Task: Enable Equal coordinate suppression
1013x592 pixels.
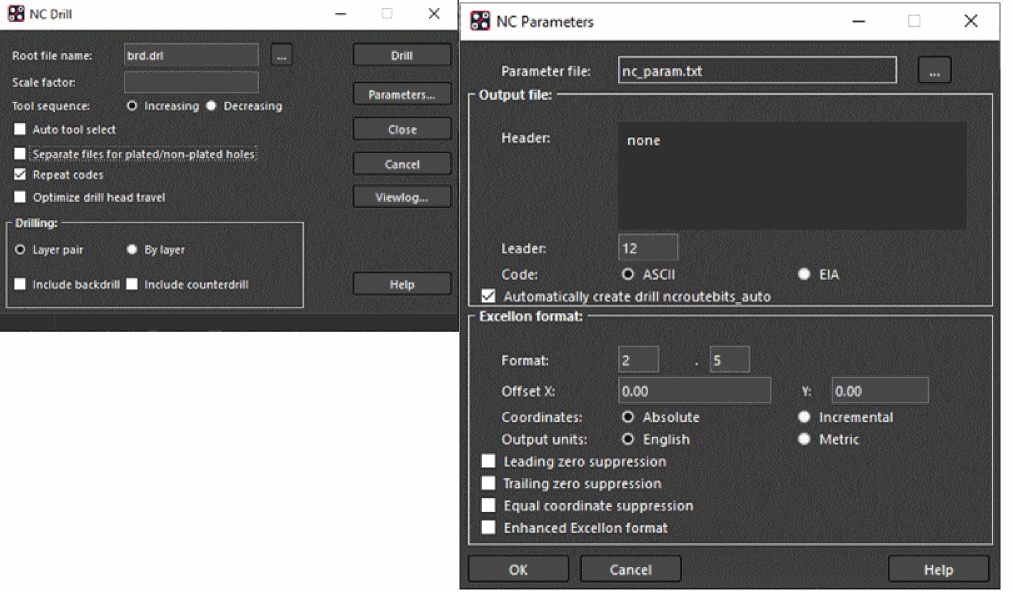Action: pos(488,505)
